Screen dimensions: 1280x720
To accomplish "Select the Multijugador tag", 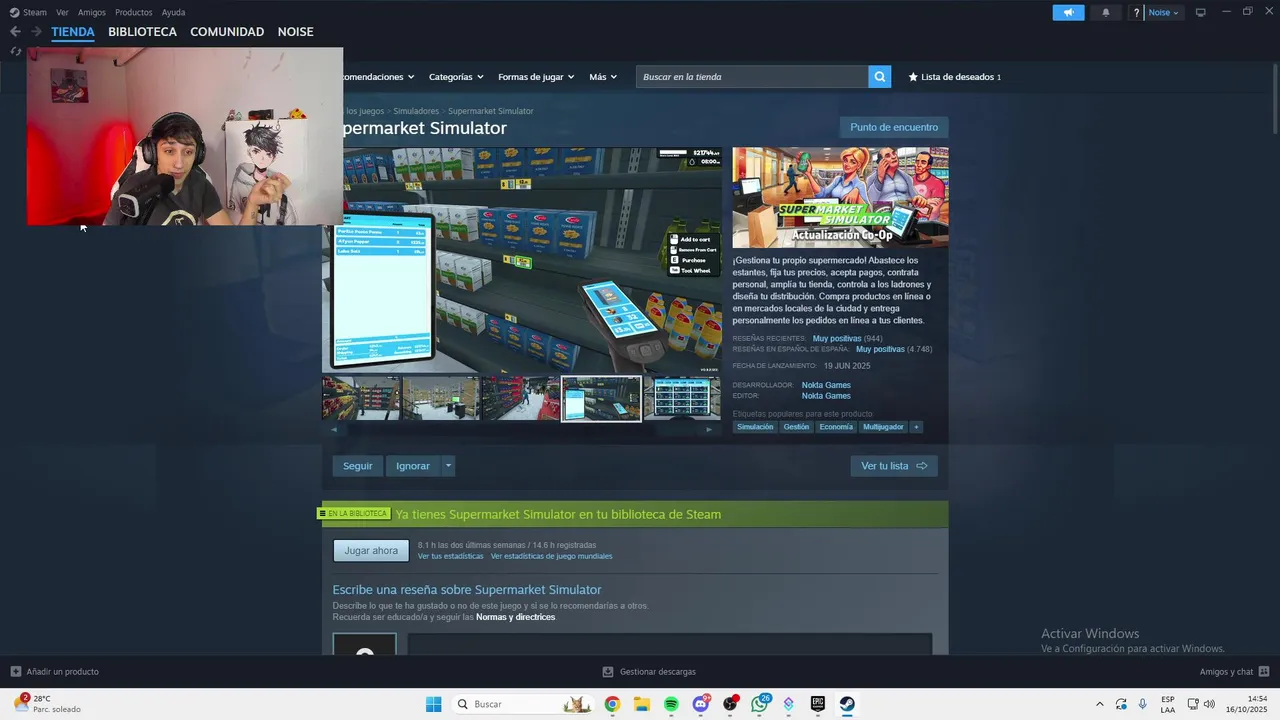I will pyautogui.click(x=883, y=427).
